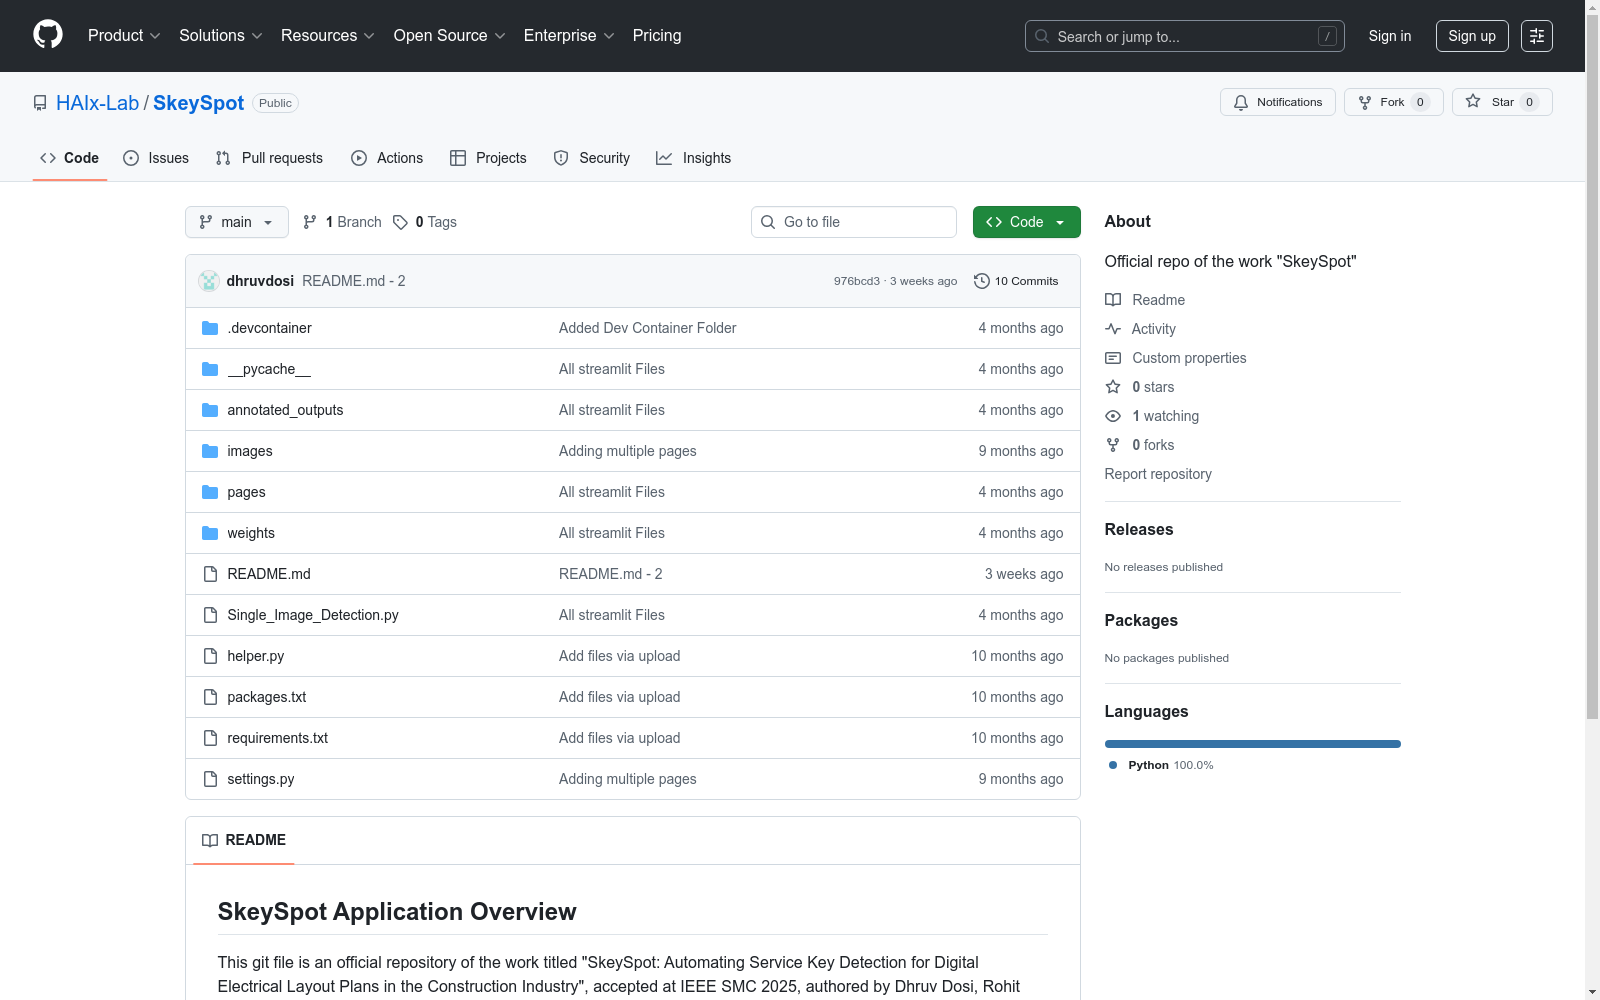Click the Fork icon button
This screenshot has width=1600, height=1000.
coord(1365,102)
